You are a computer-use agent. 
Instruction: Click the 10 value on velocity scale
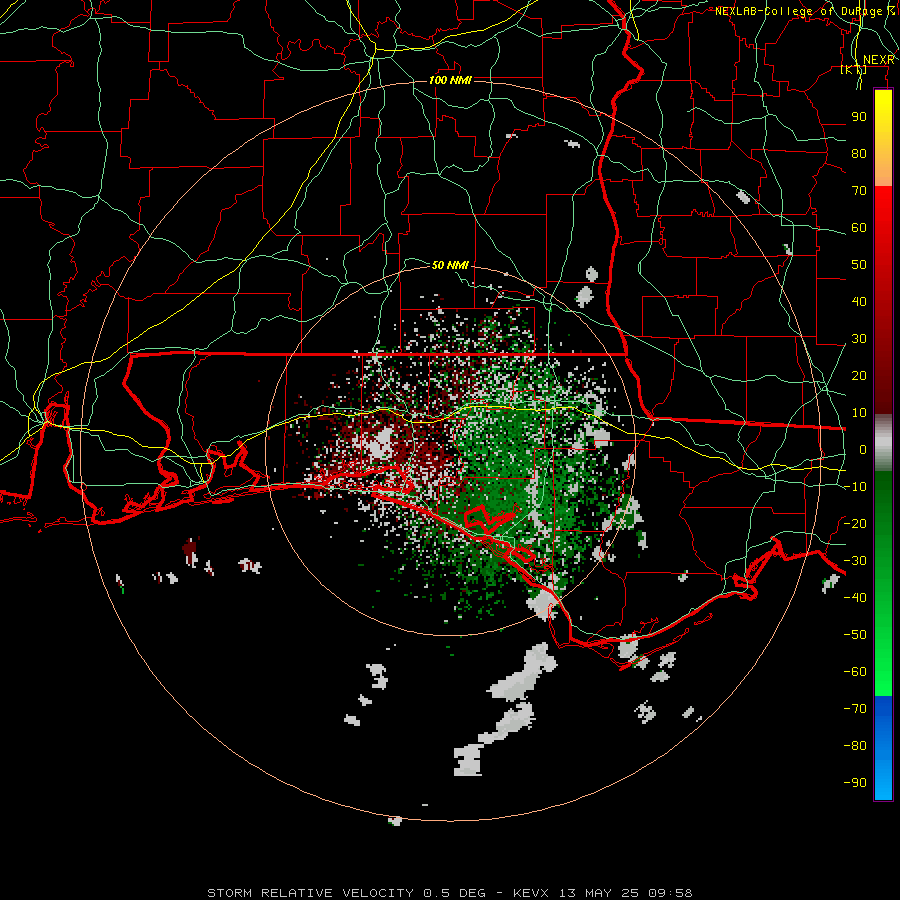click(859, 413)
